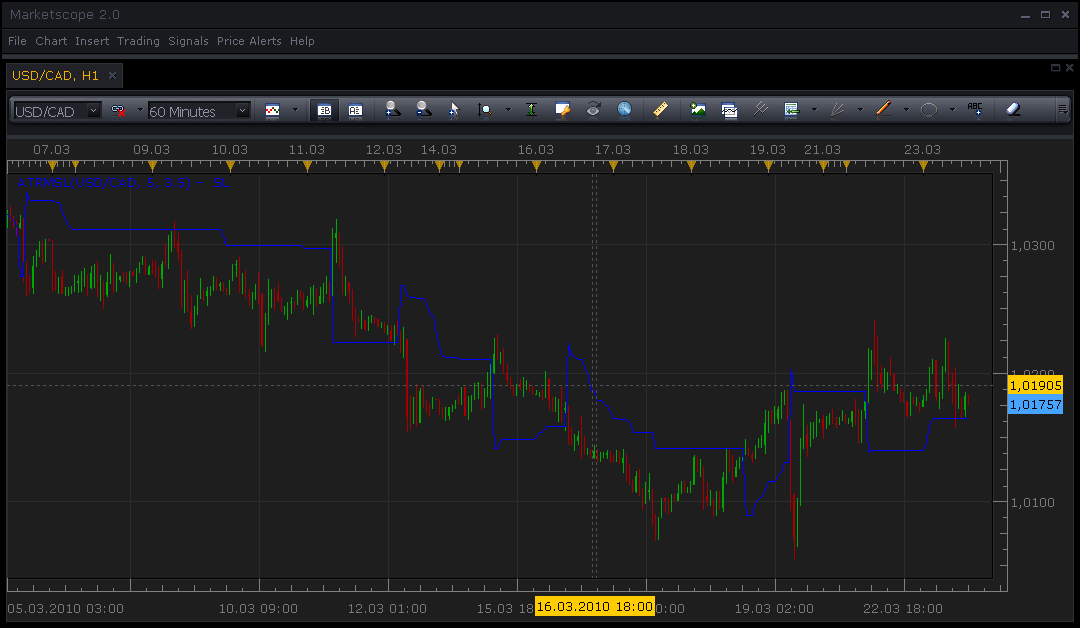
Task: Click the 22.03 18:00 axis label
Action: pyautogui.click(x=902, y=609)
